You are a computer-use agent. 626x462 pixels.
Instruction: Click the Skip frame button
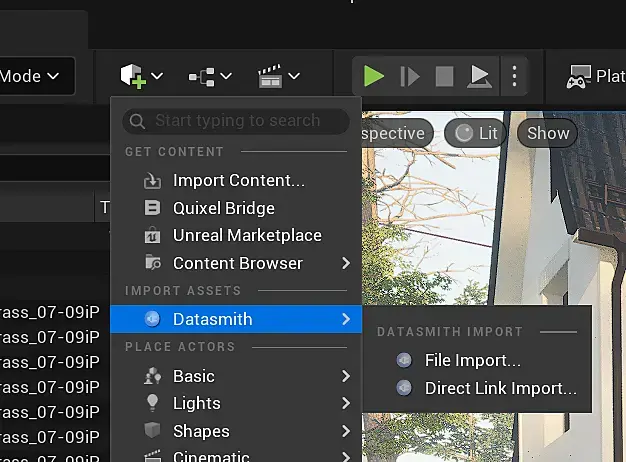point(410,76)
